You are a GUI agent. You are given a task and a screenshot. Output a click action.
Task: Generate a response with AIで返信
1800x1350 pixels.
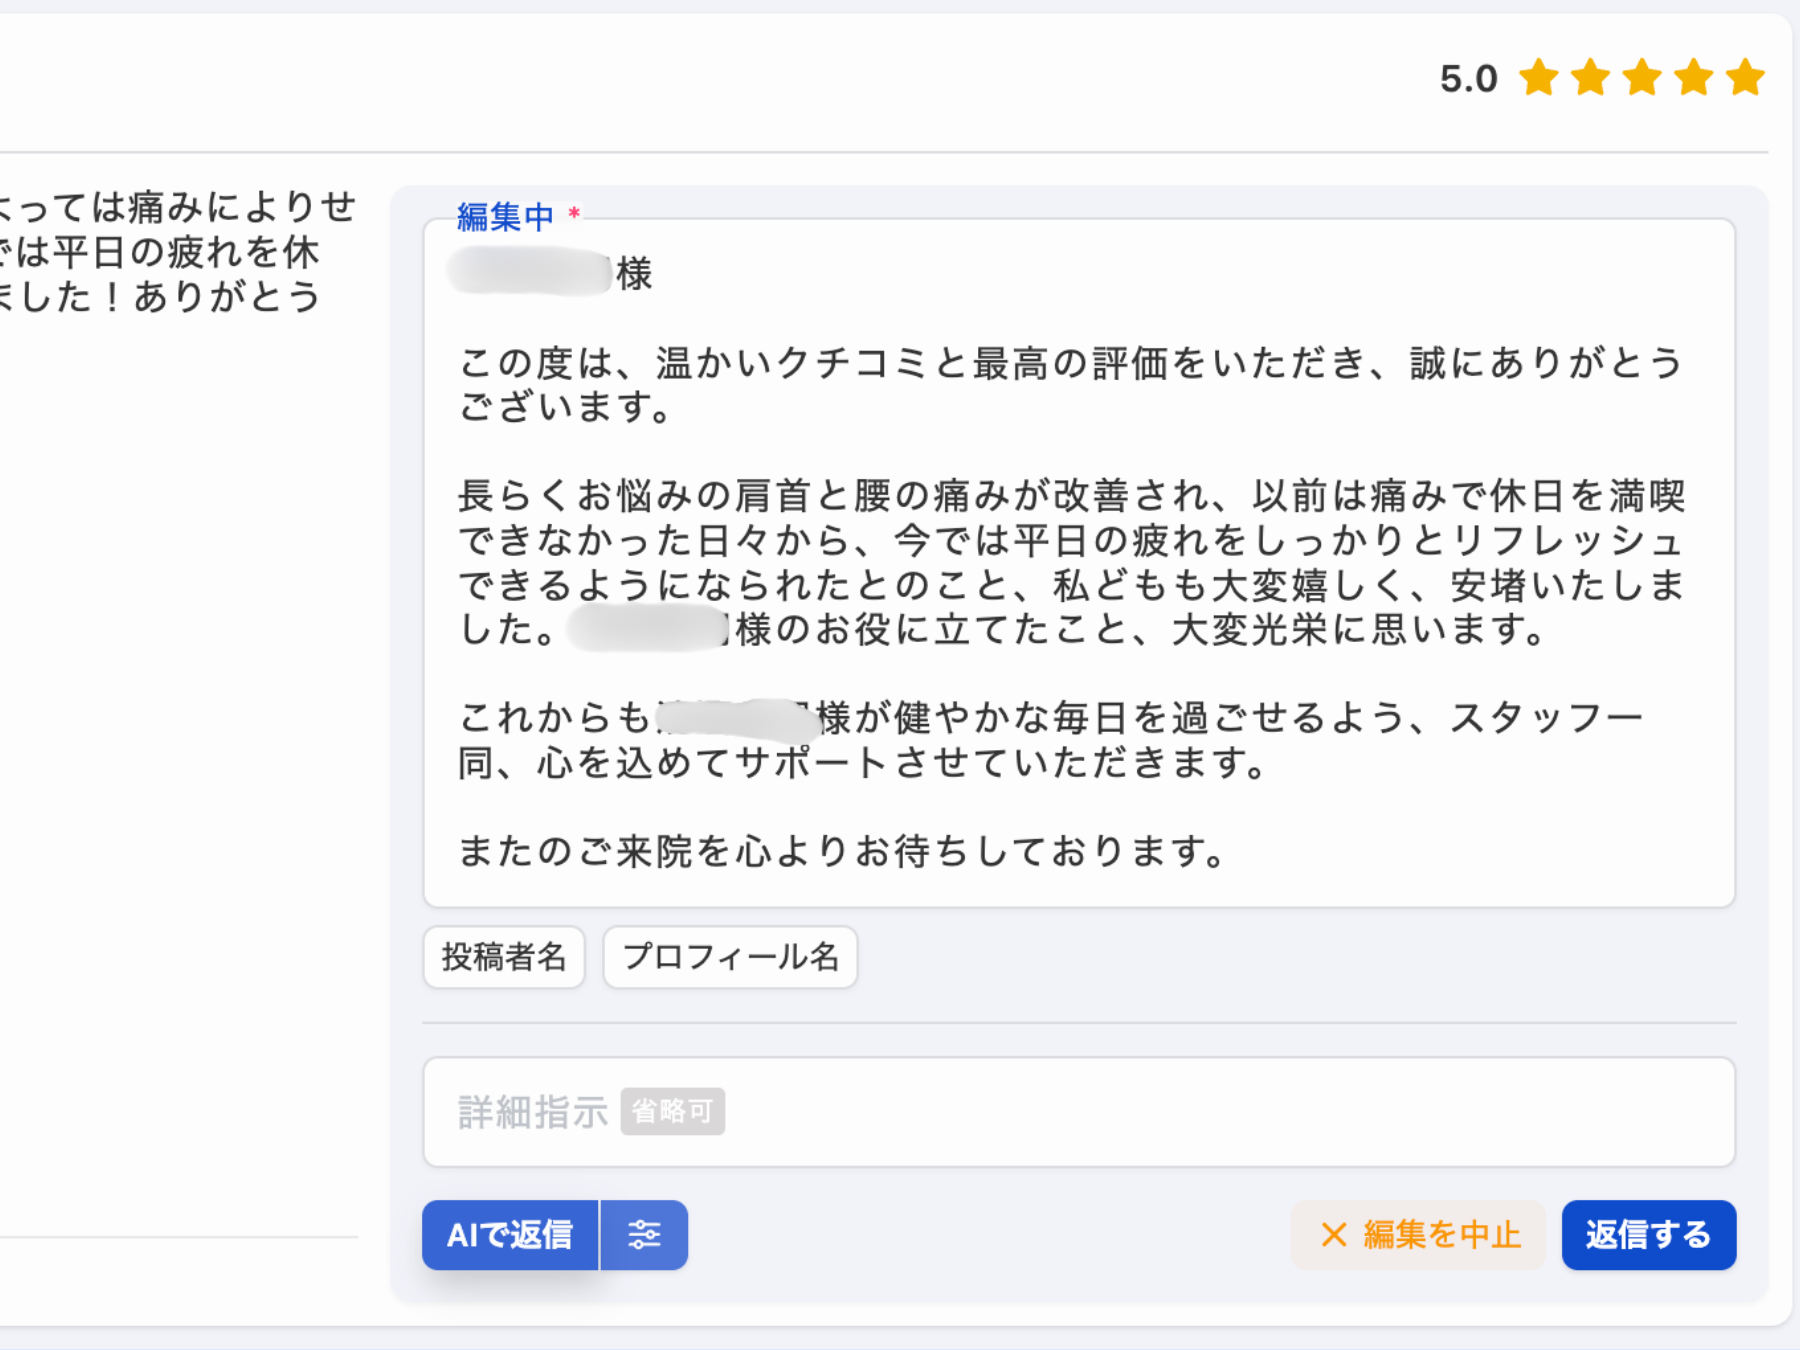coord(510,1235)
